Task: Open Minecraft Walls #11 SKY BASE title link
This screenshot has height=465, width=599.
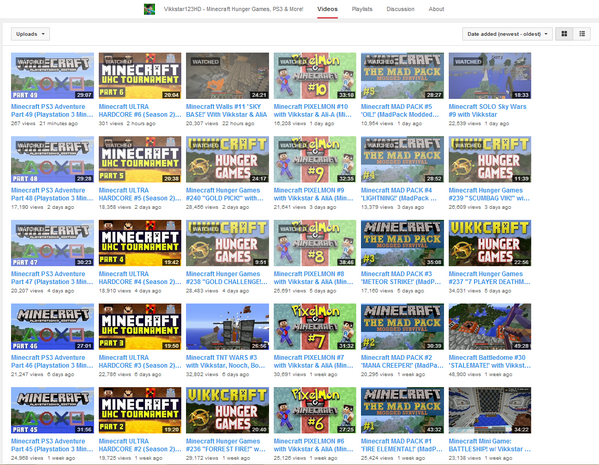Action: pyautogui.click(x=227, y=110)
